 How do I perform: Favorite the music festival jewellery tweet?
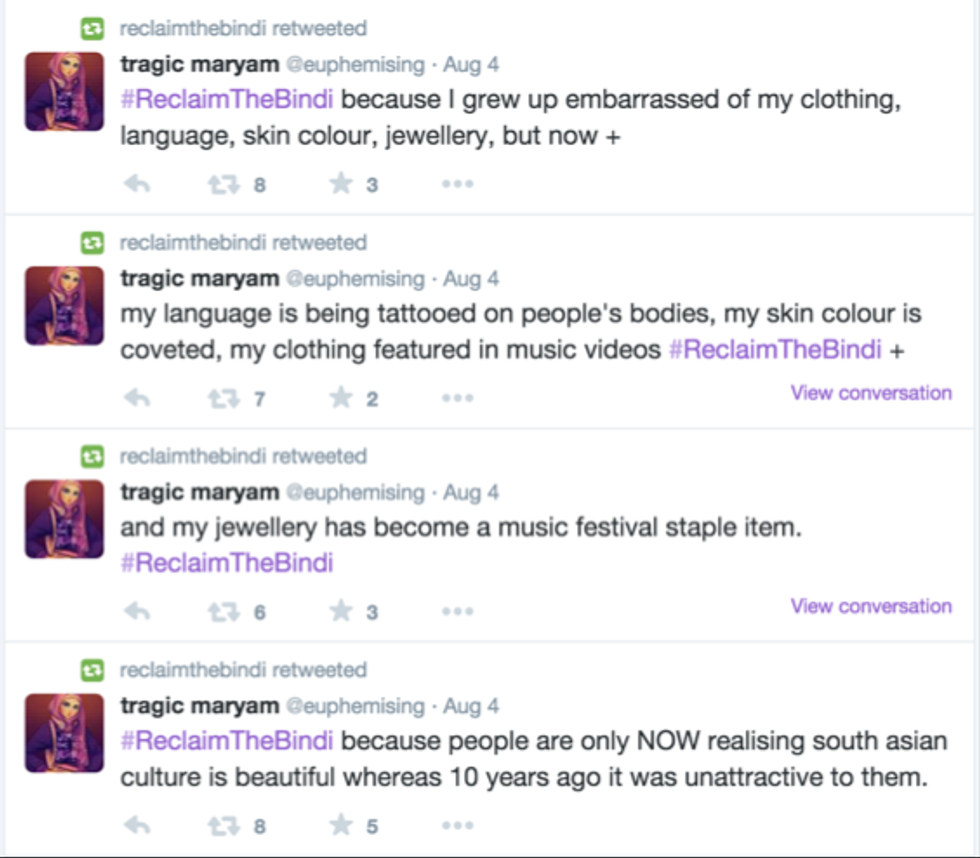pyautogui.click(x=341, y=612)
